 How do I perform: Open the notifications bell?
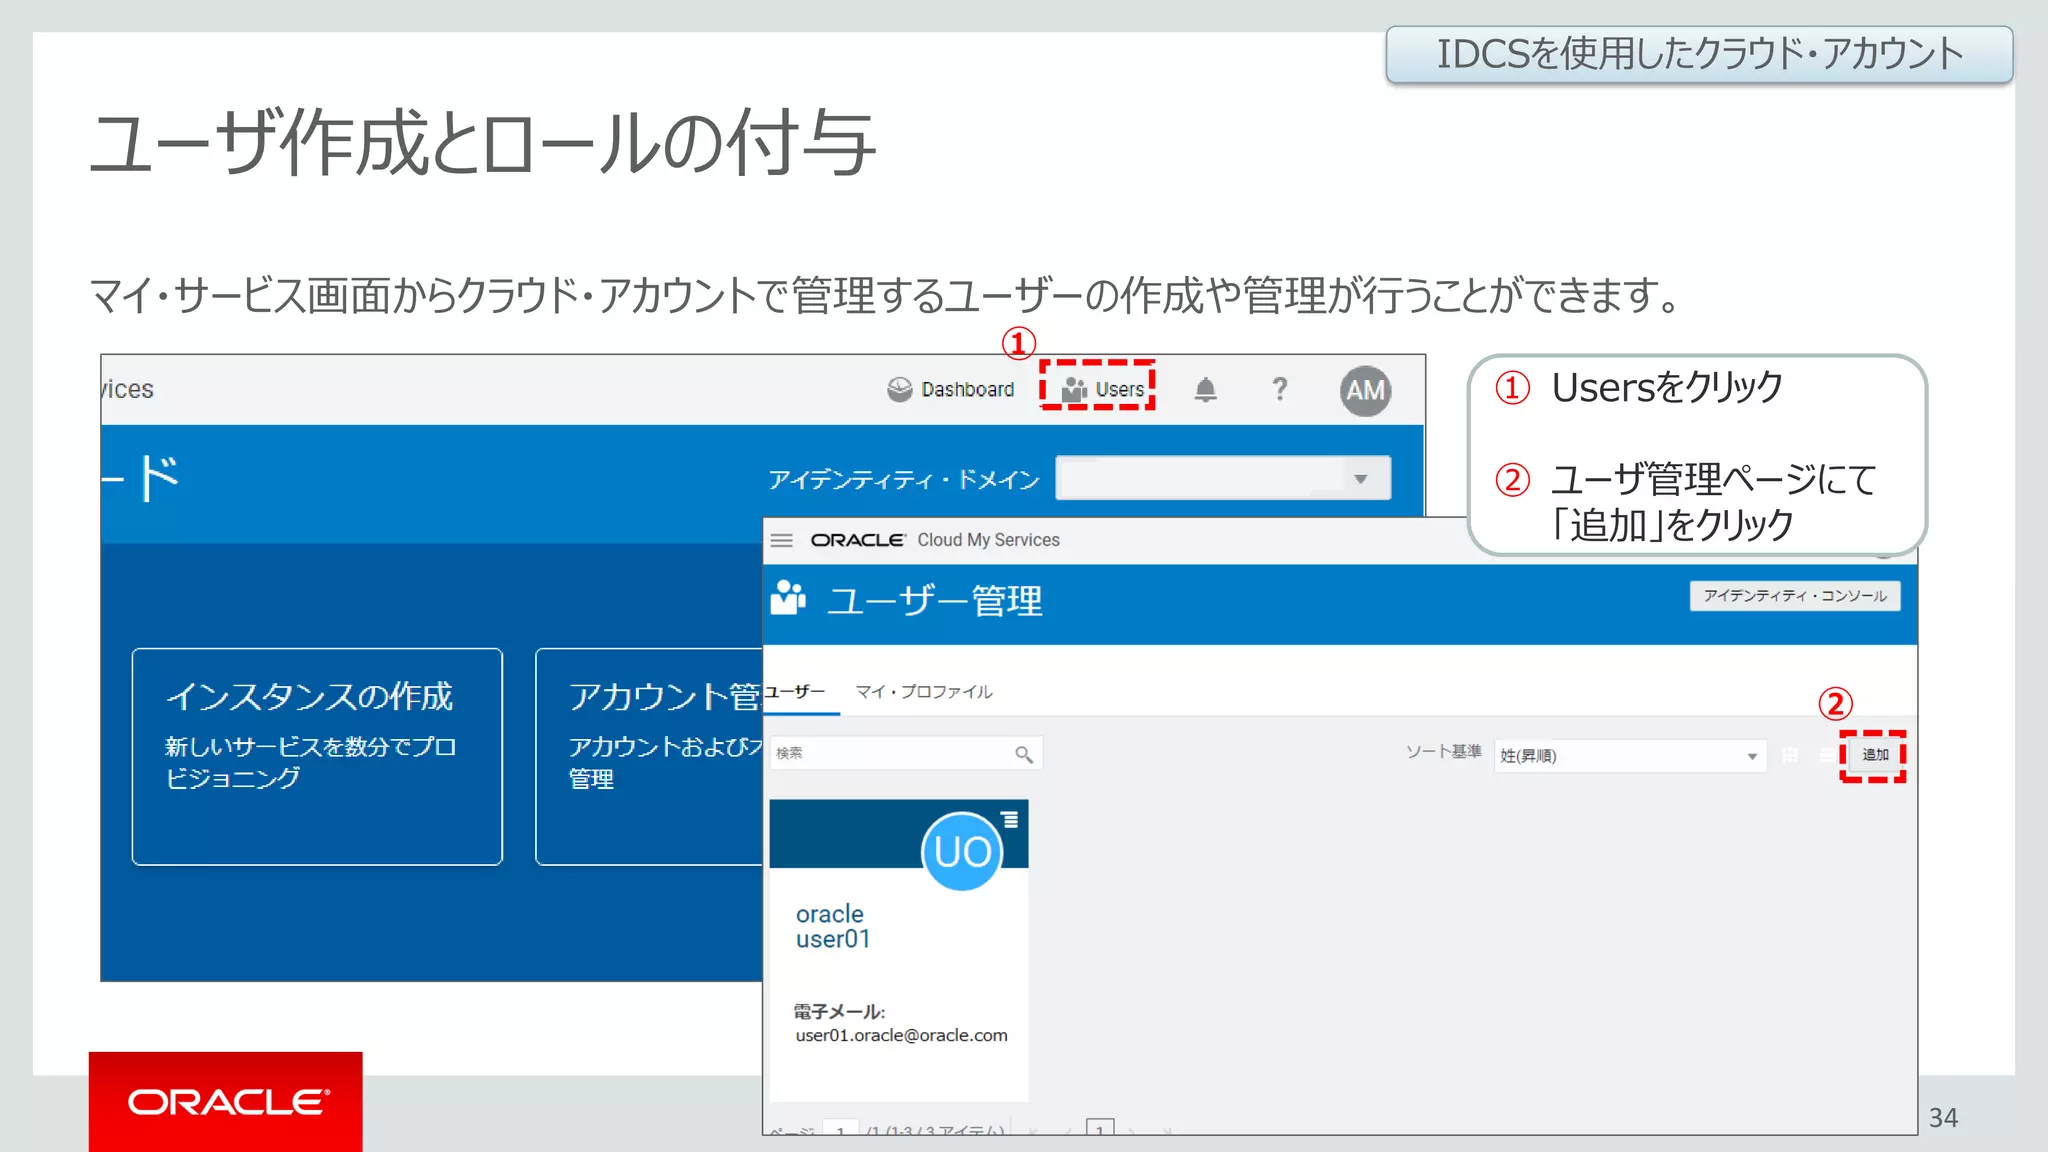pyautogui.click(x=1206, y=389)
